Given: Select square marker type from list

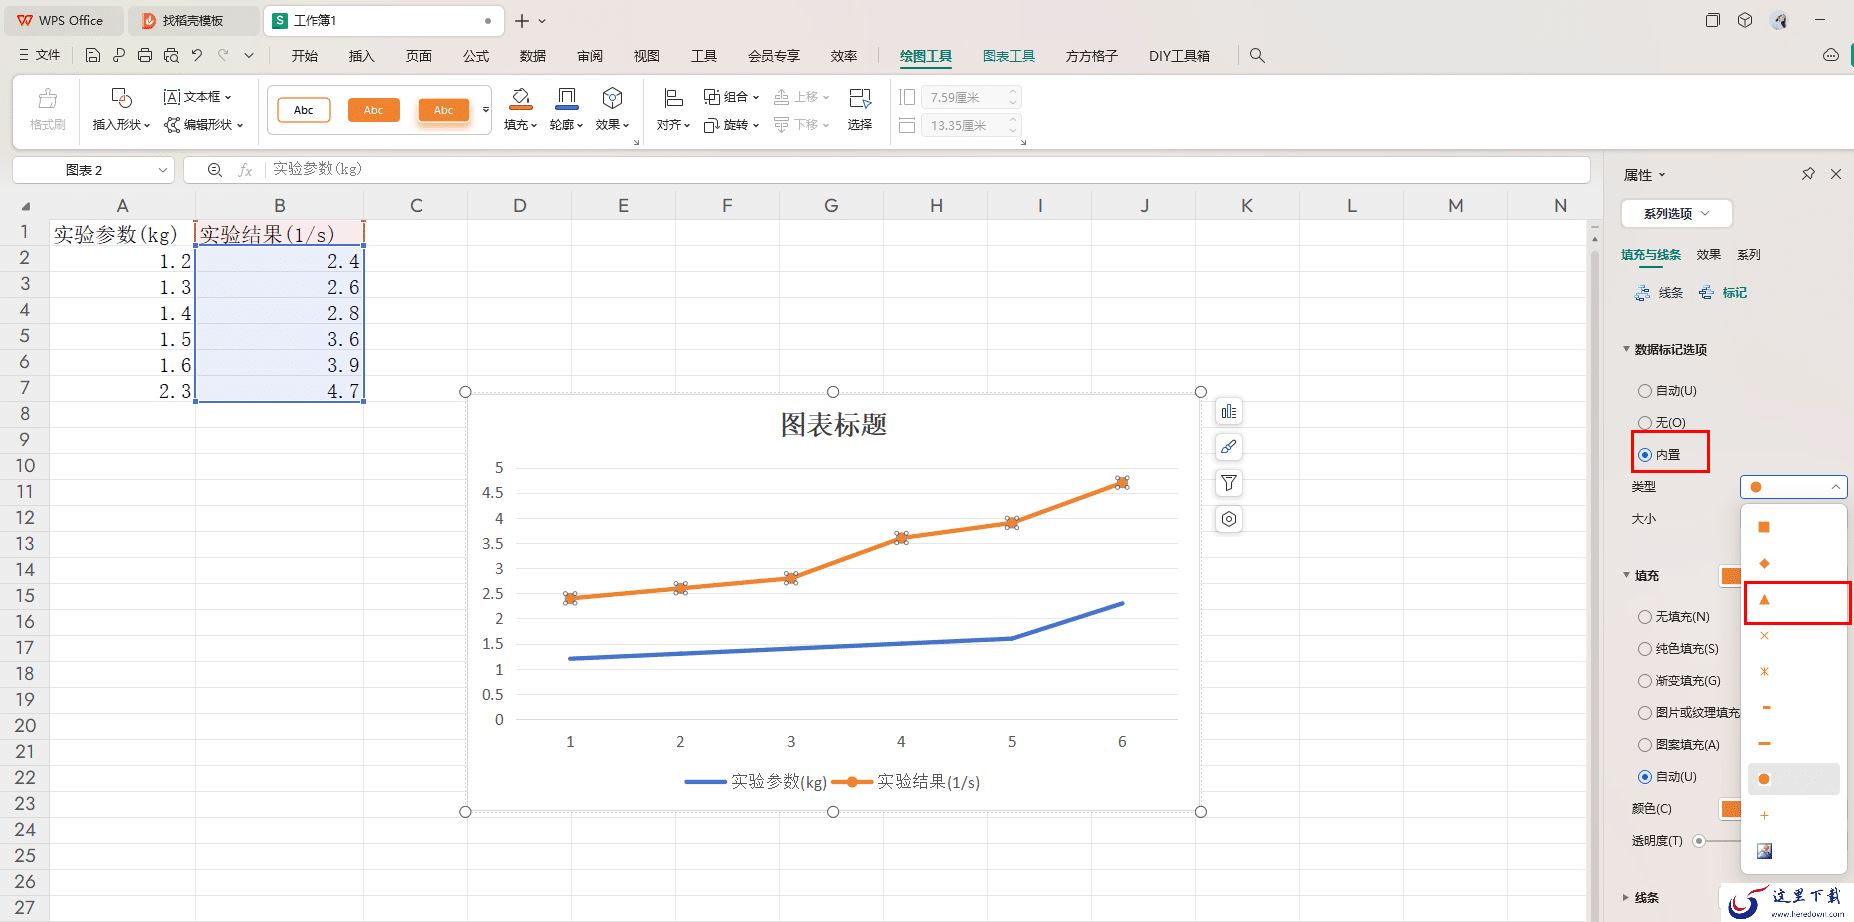Looking at the screenshot, I should pos(1764,527).
